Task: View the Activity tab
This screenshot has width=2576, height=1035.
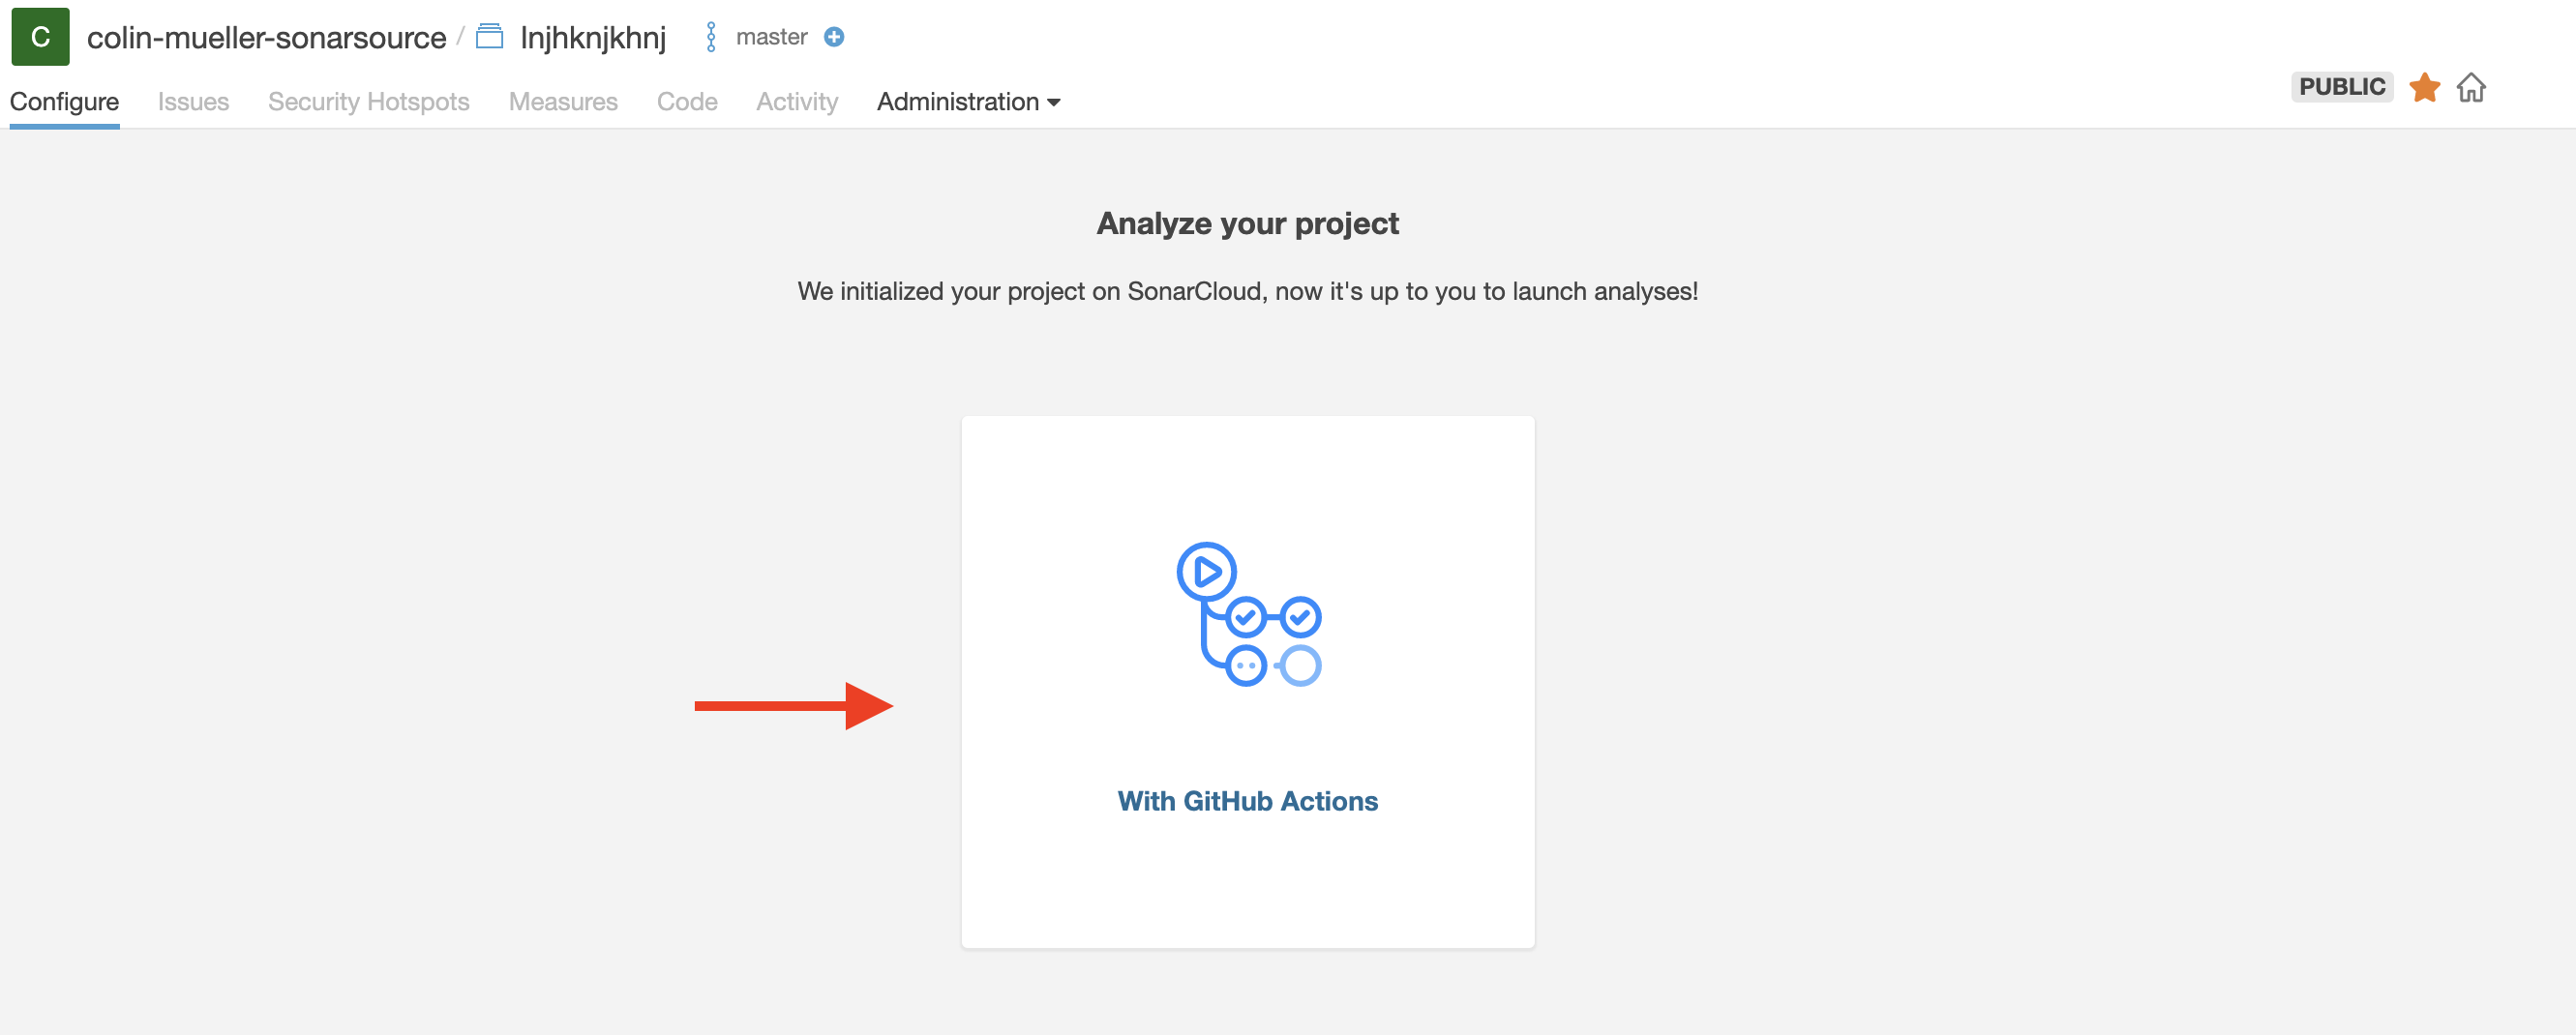Action: point(797,102)
